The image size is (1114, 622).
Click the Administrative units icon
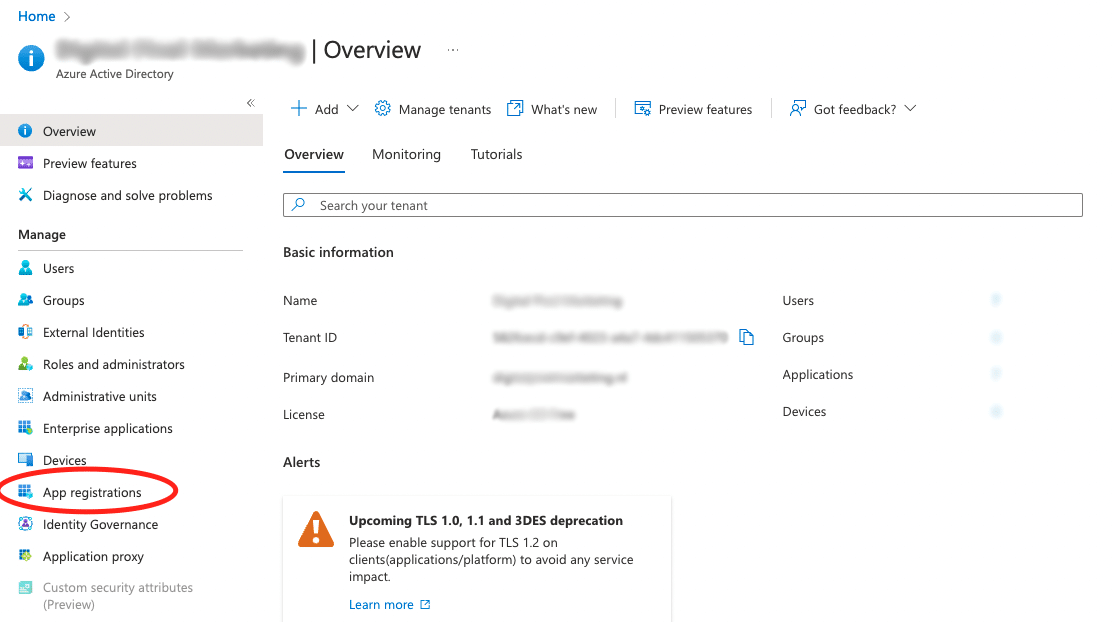[25, 396]
